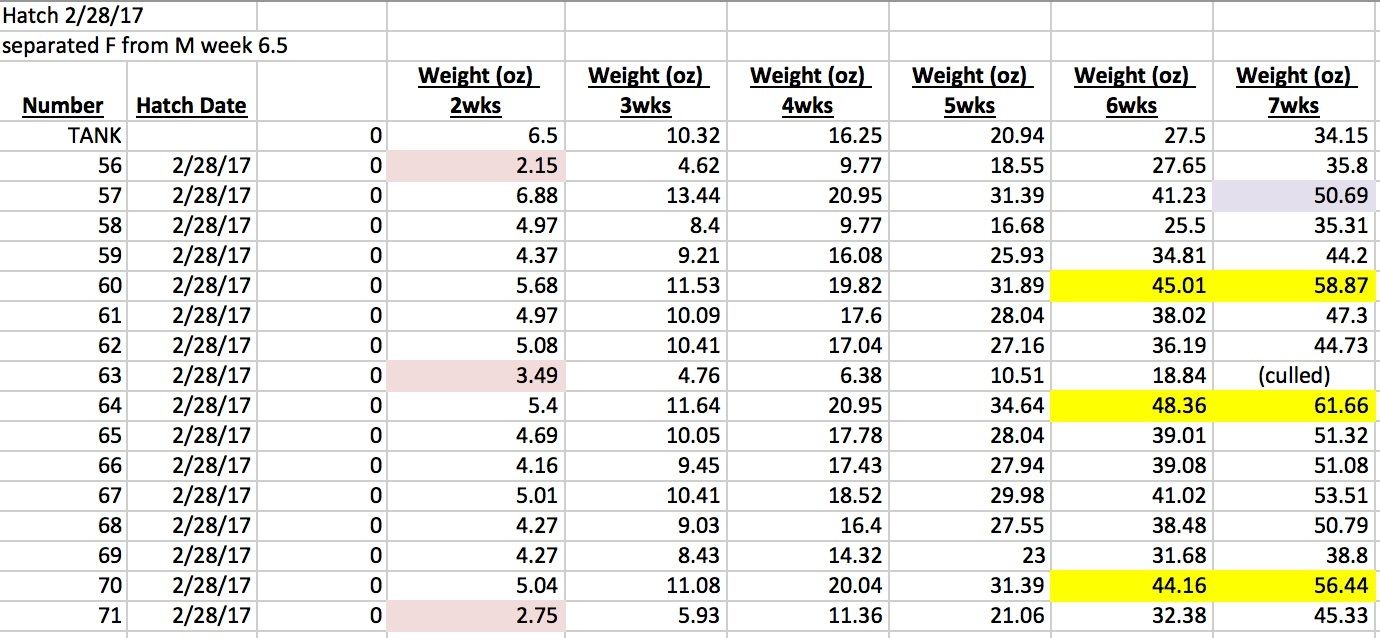Select the yellow-highlighted 61.66 cell
Image resolution: width=1380 pixels, height=638 pixels.
click(x=1294, y=406)
